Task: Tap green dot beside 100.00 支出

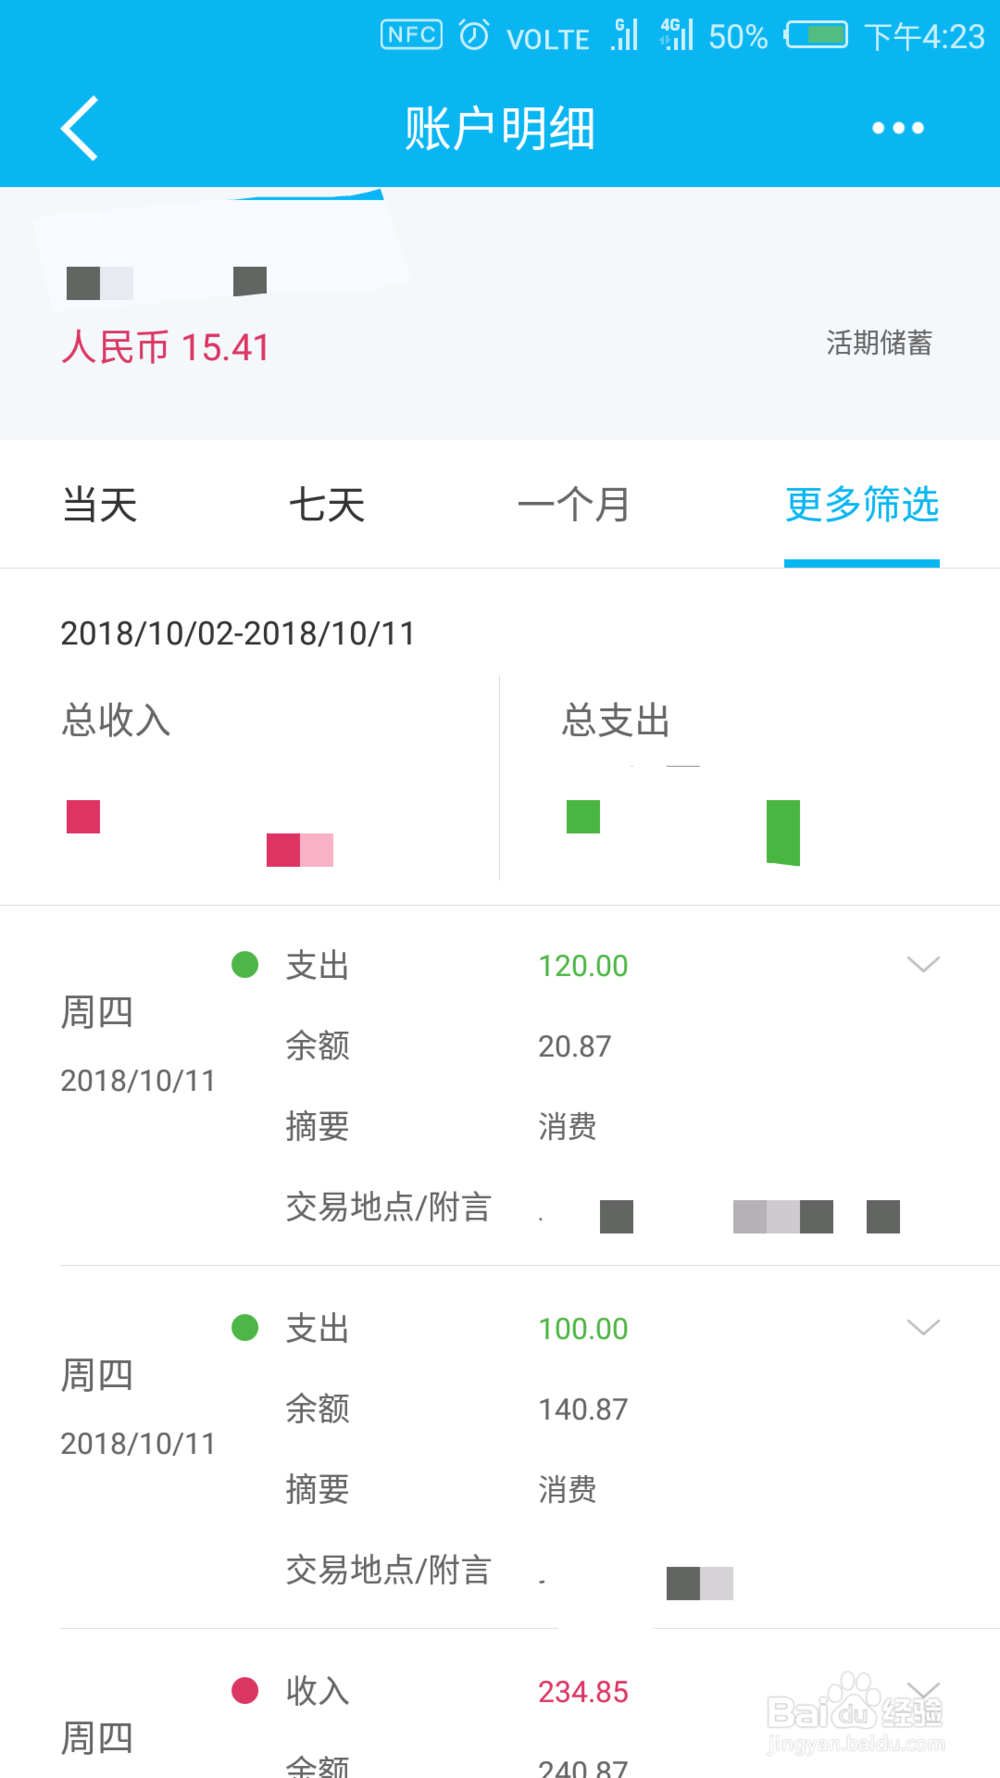Action: coord(245,1328)
